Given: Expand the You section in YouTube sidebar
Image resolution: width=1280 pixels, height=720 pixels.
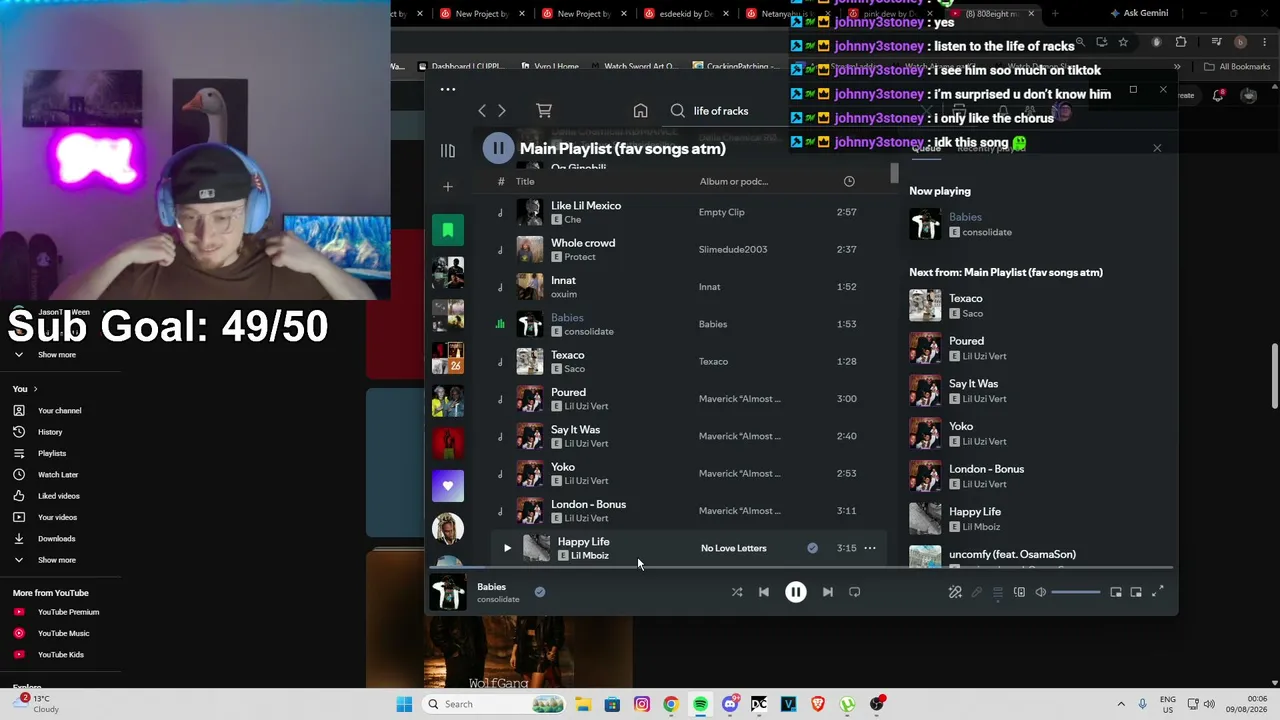Looking at the screenshot, I should click(24, 389).
